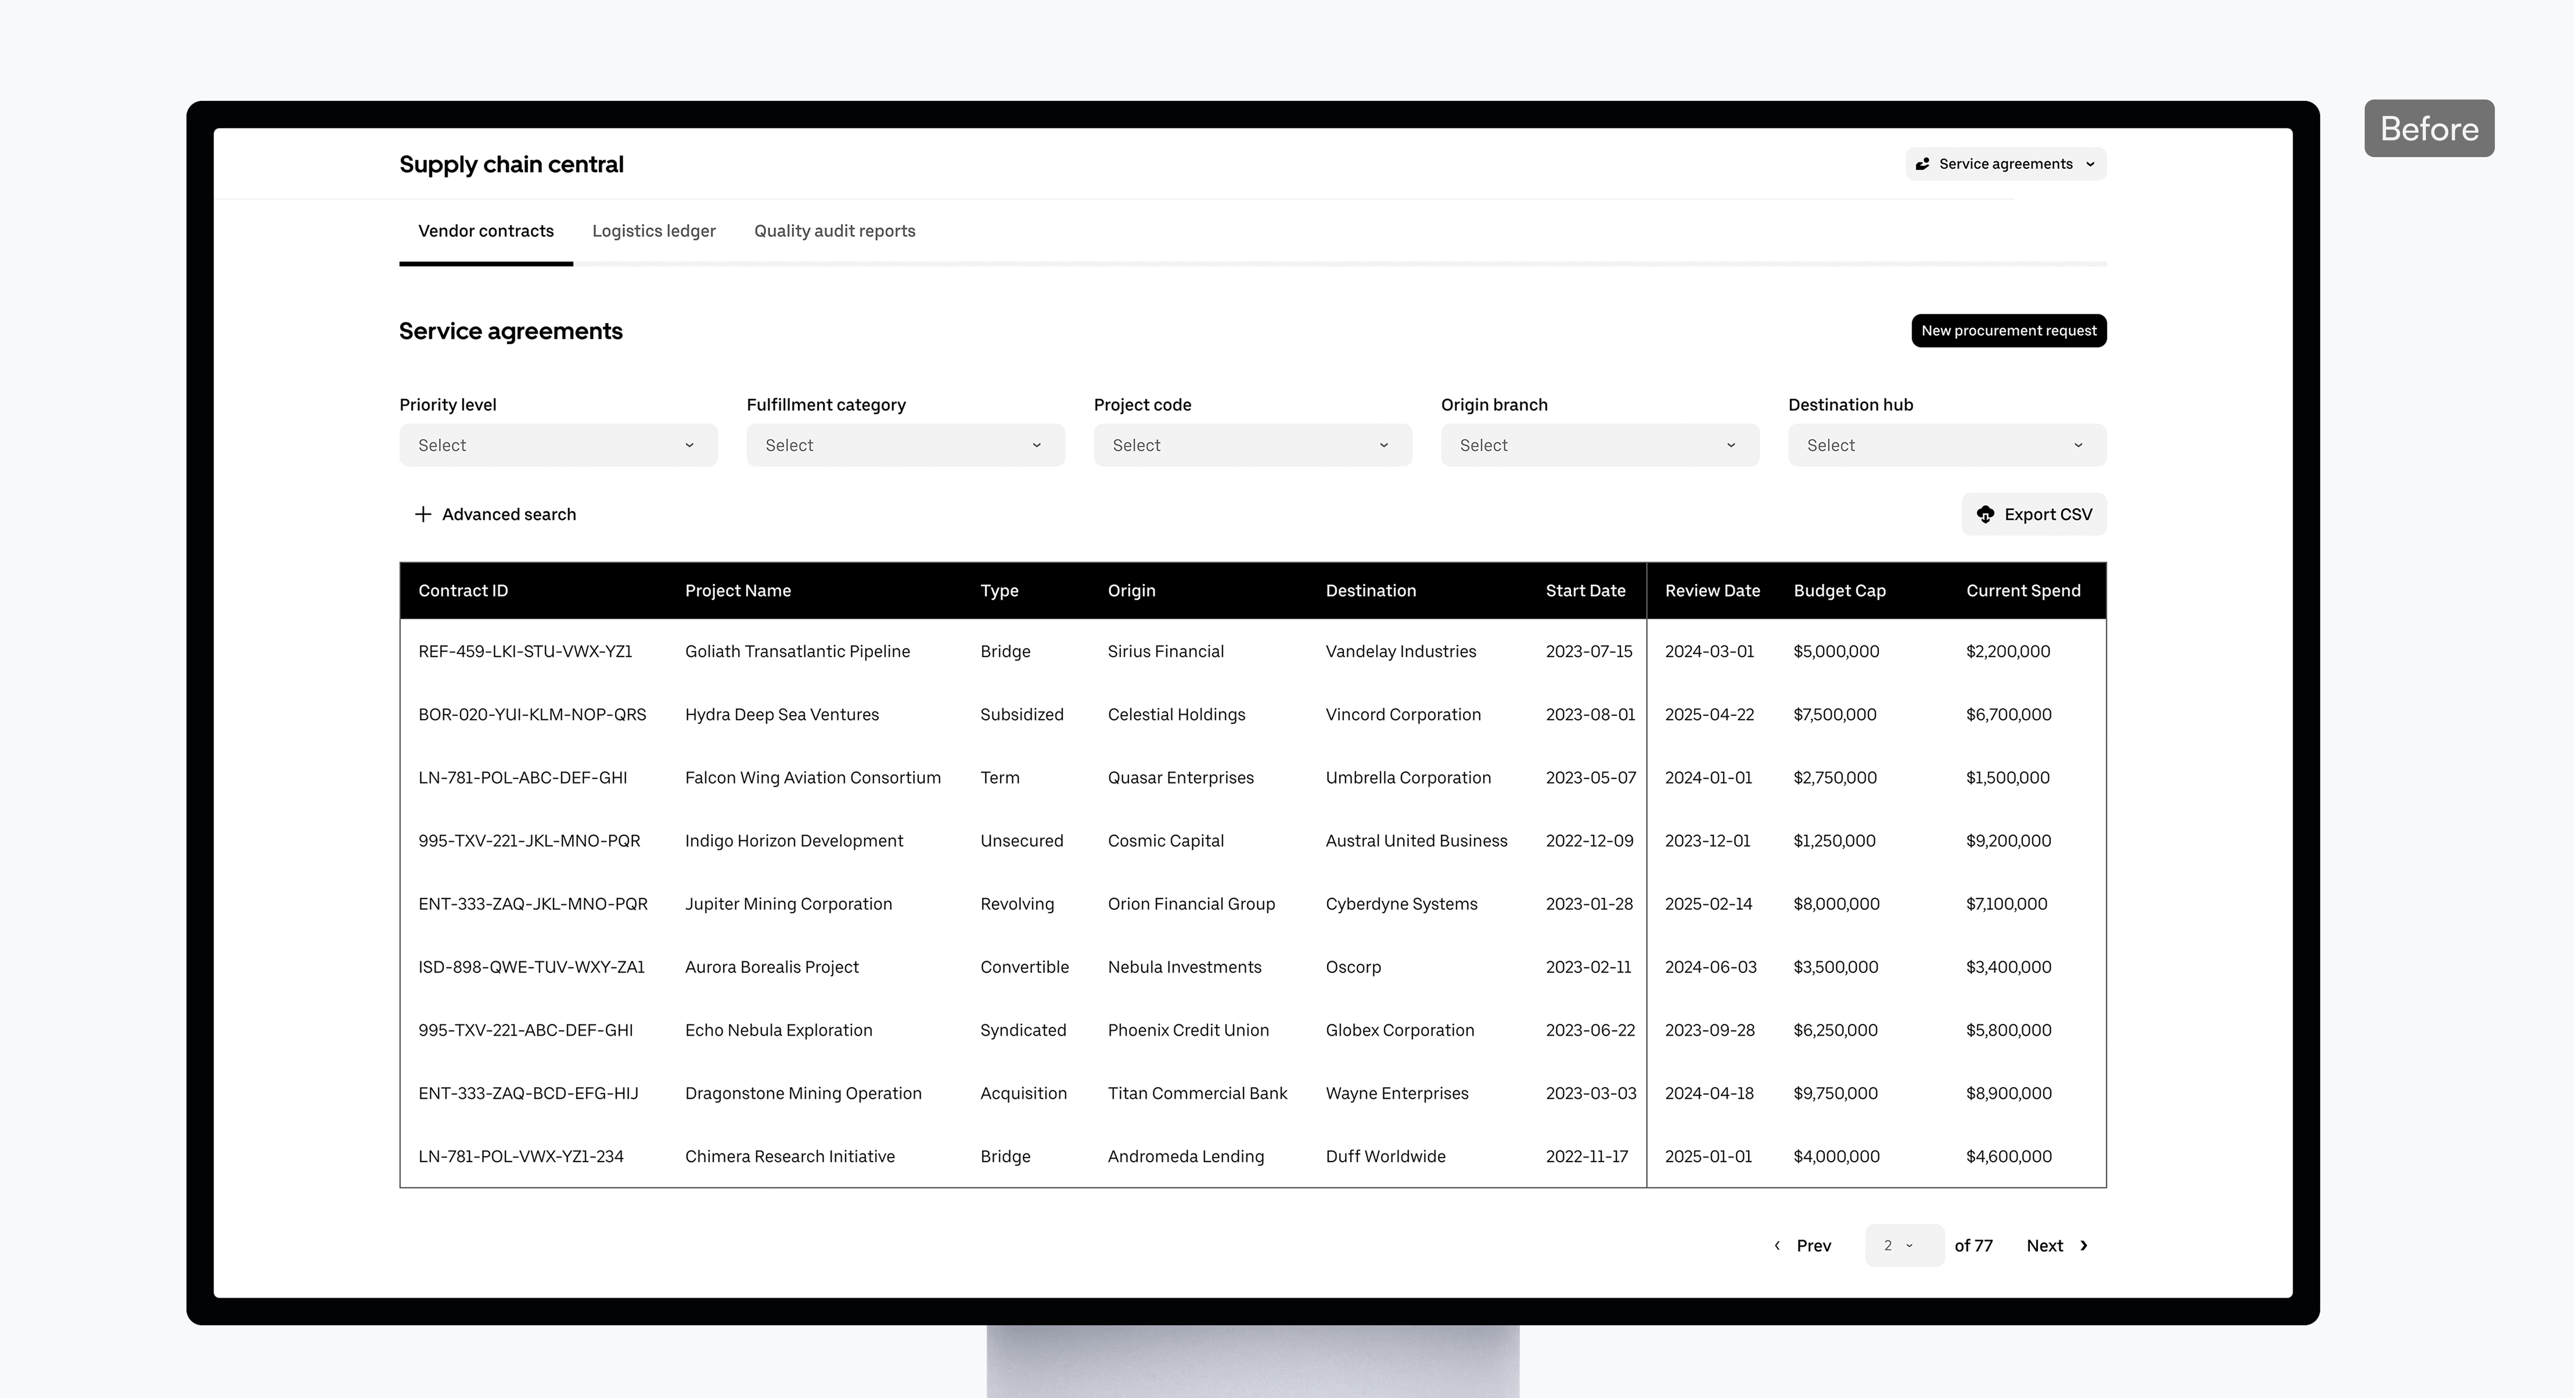Switch to the Vendor contracts tab
2576x1398 pixels.
486,231
